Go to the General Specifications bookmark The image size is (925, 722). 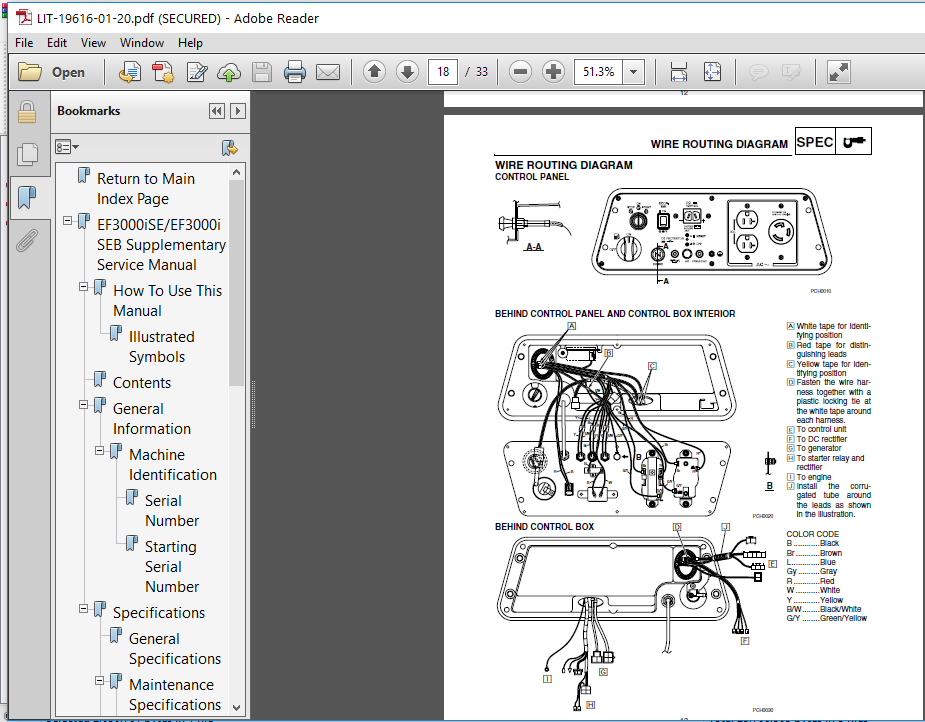point(175,649)
